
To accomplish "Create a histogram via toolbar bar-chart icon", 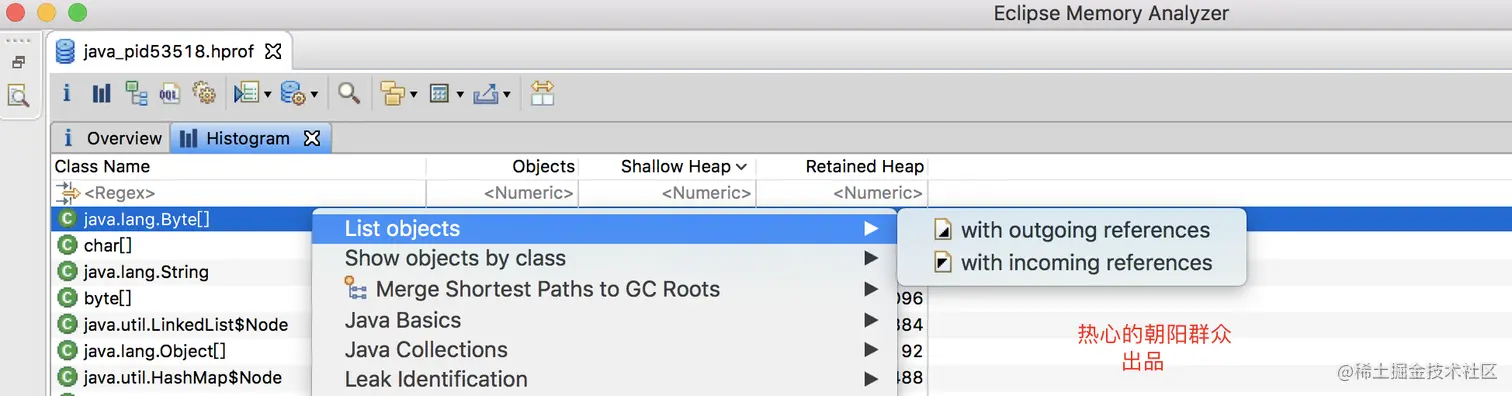I will point(102,93).
